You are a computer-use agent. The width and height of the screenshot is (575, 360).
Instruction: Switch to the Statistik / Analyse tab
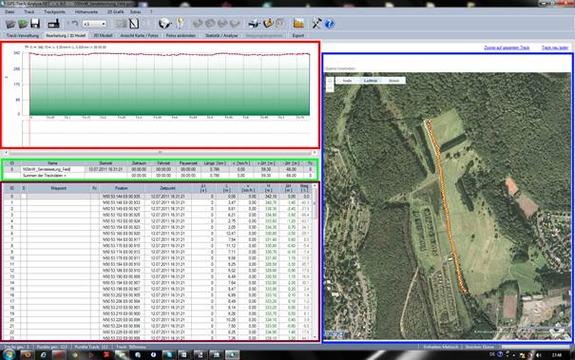(221, 36)
